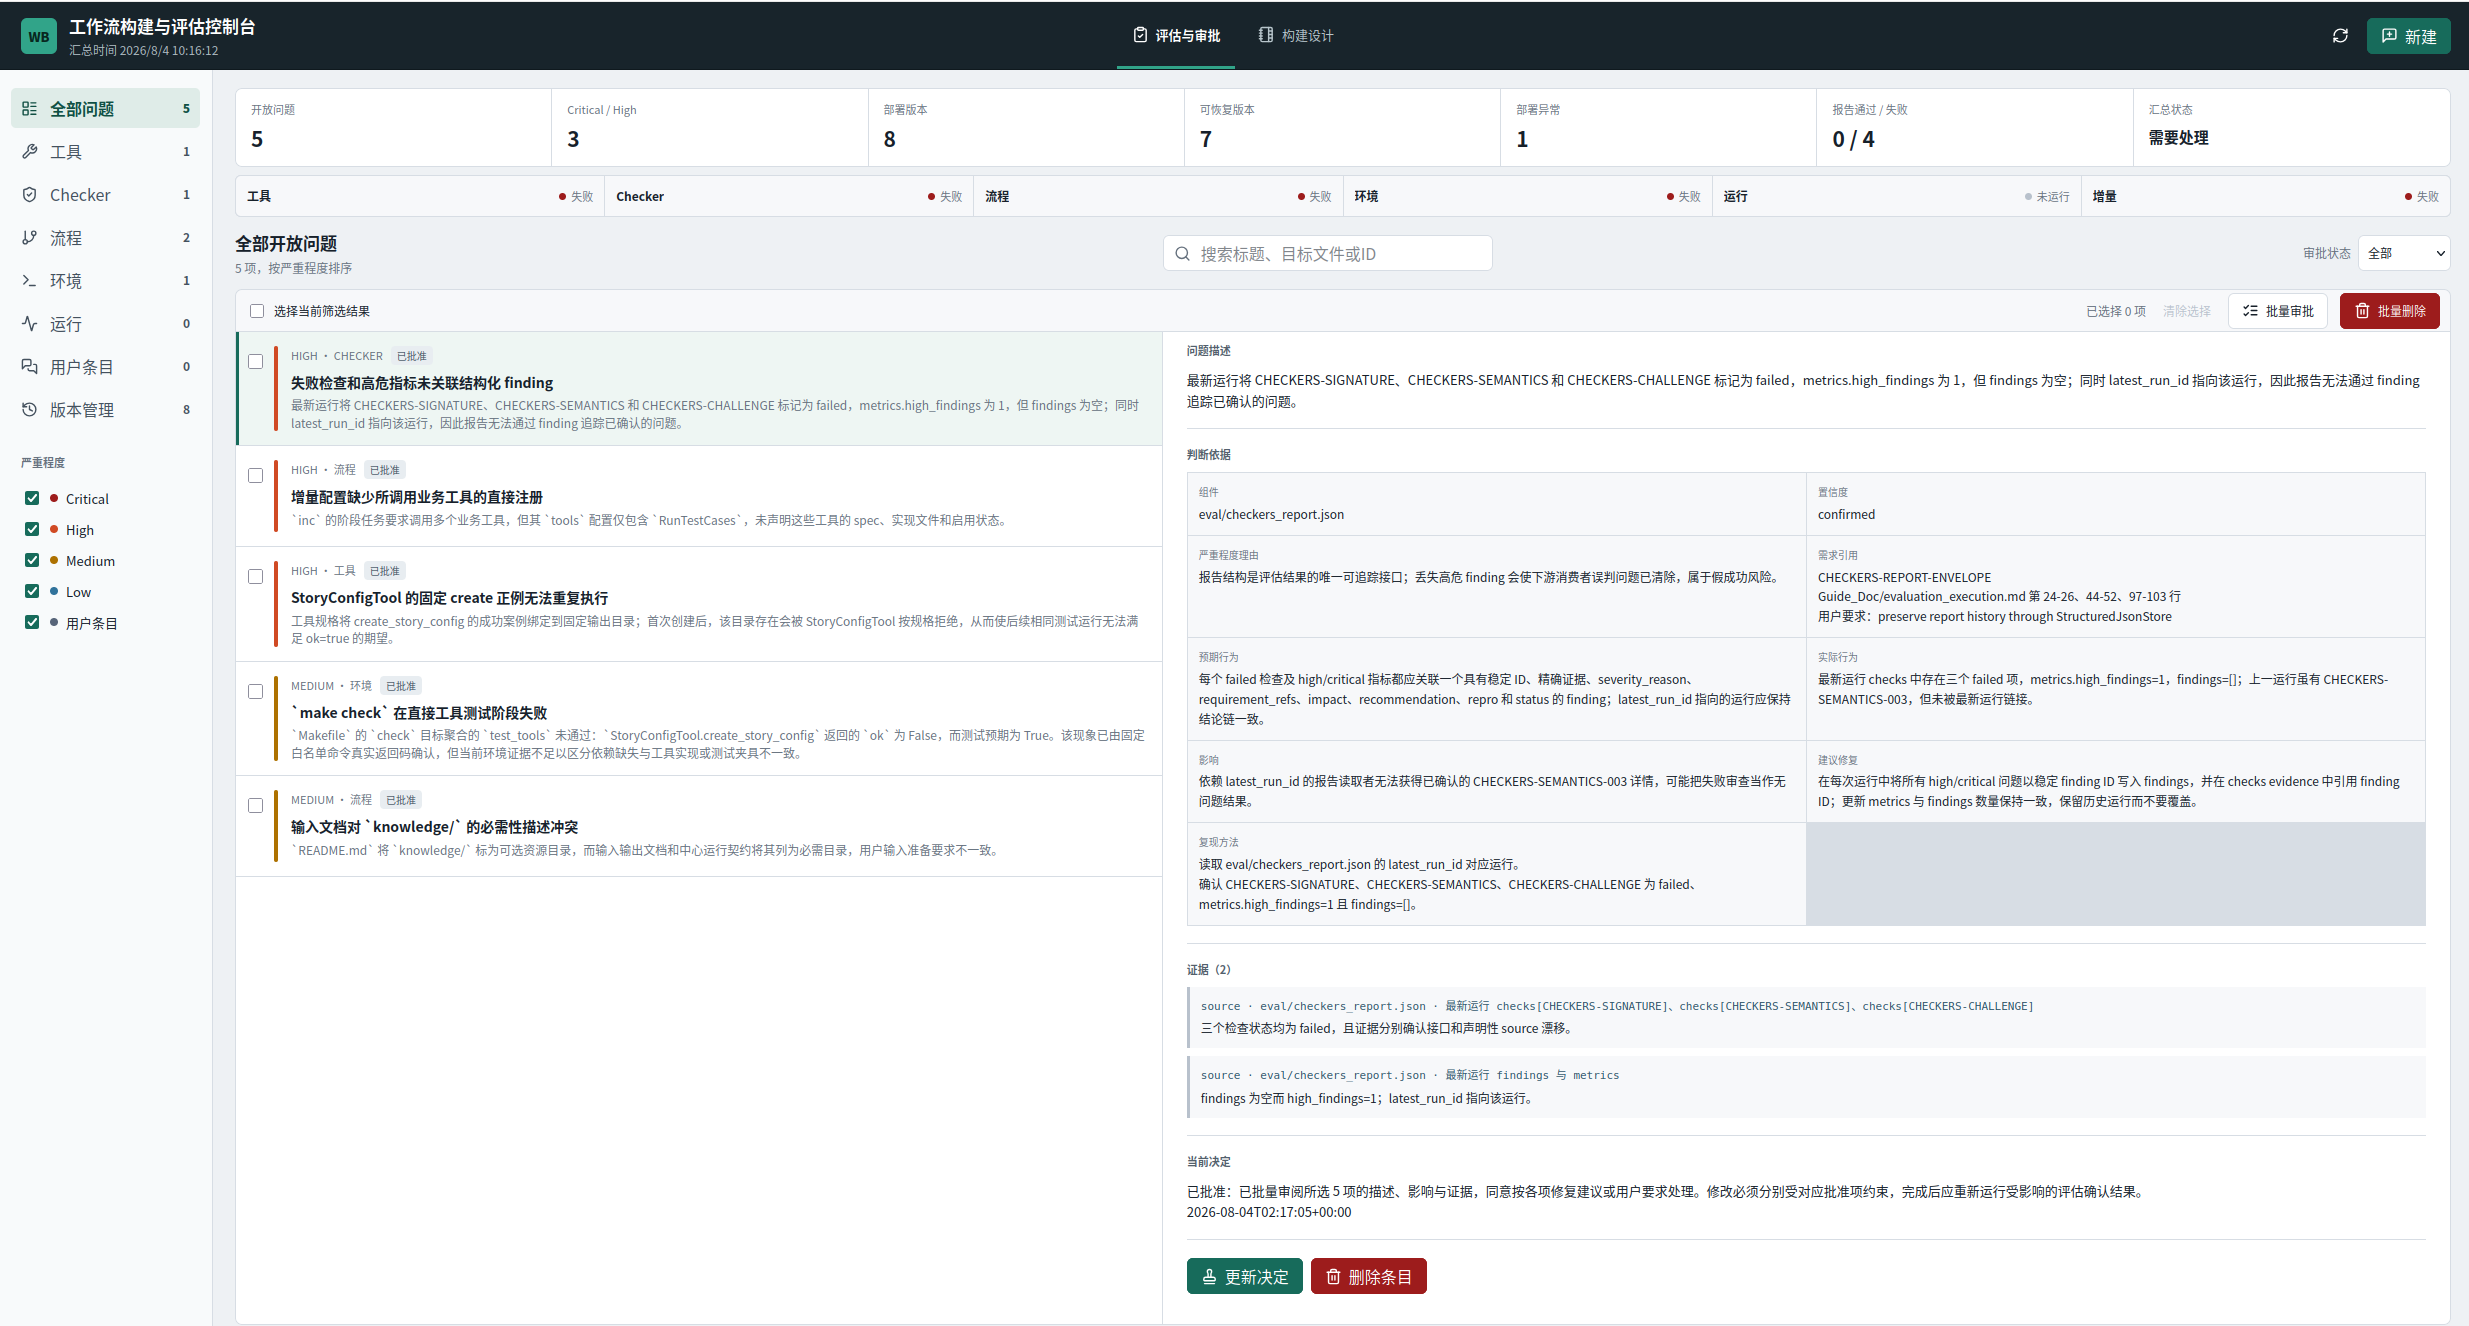Viewport: 2469px width, 1326px height.
Task: Click the 用户条目 chat icon in sidebar
Action: 30,367
